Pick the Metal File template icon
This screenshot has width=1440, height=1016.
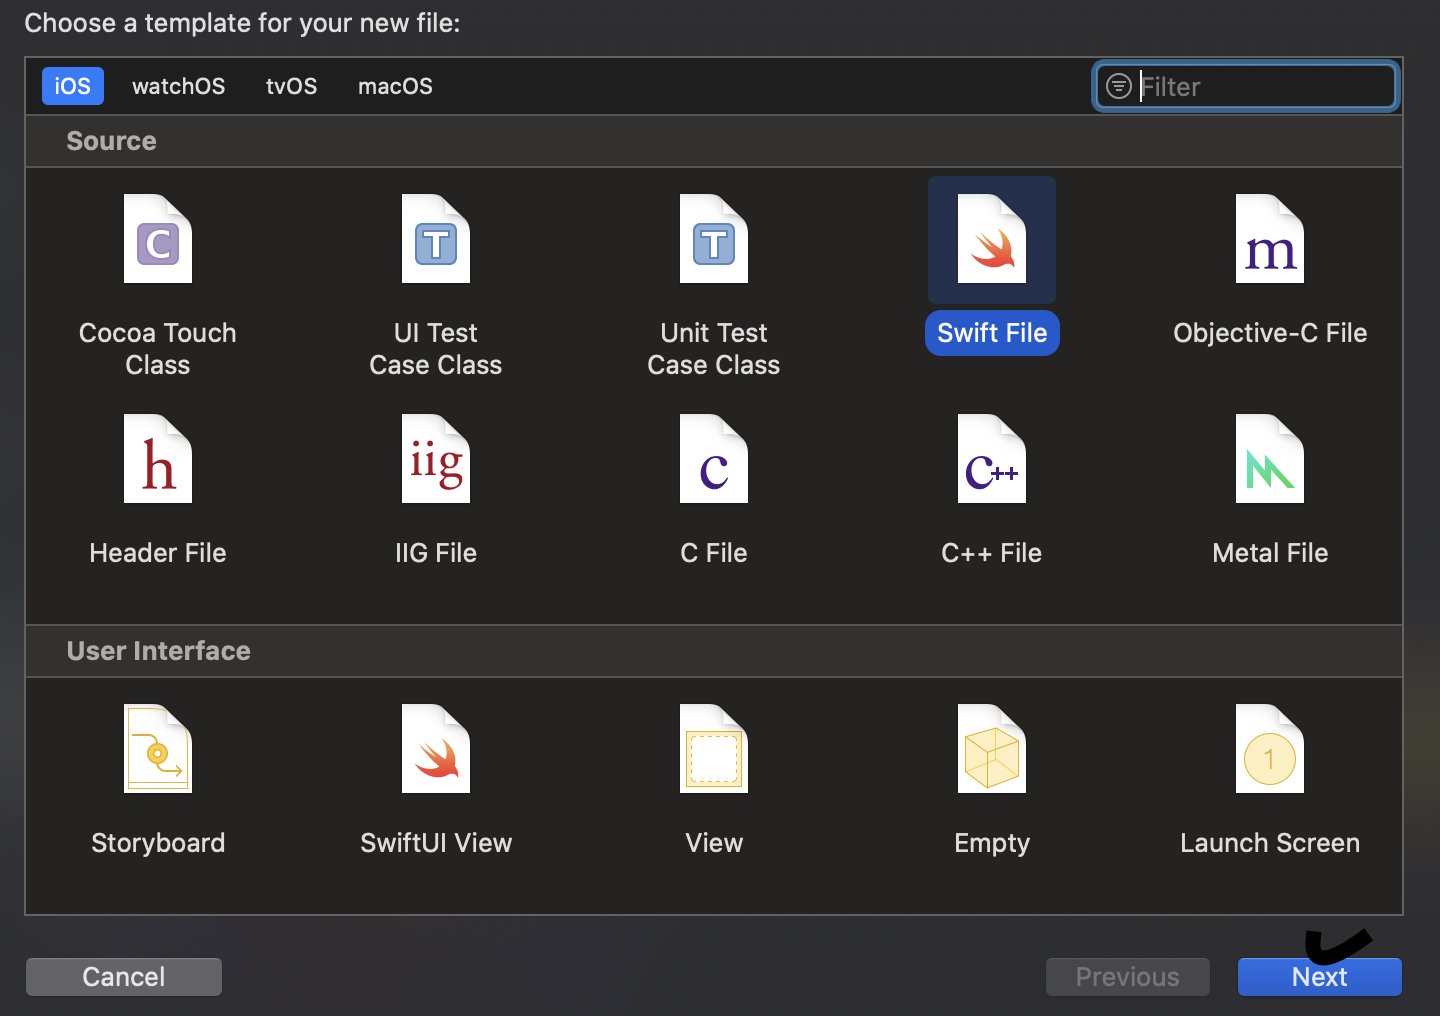tap(1270, 459)
